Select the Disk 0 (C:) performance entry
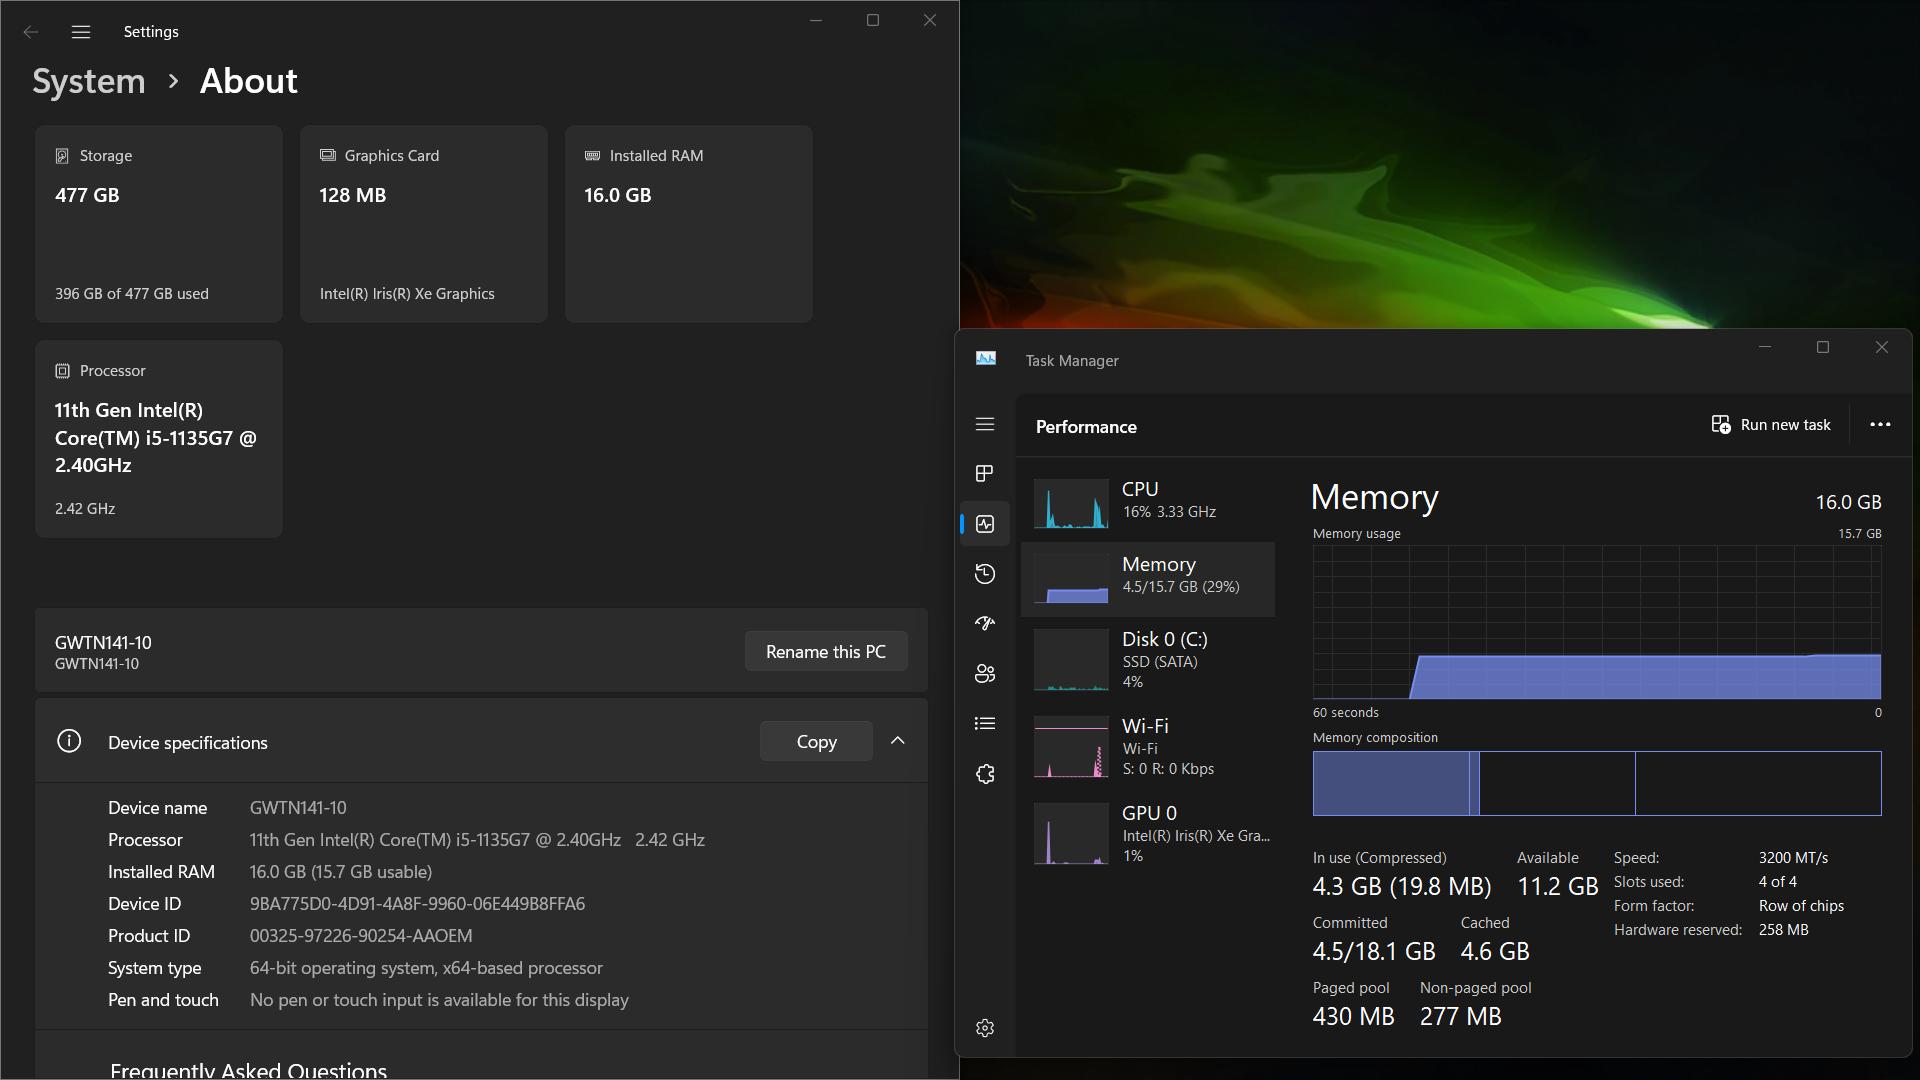Screen dimensions: 1920x1080 click(1148, 660)
